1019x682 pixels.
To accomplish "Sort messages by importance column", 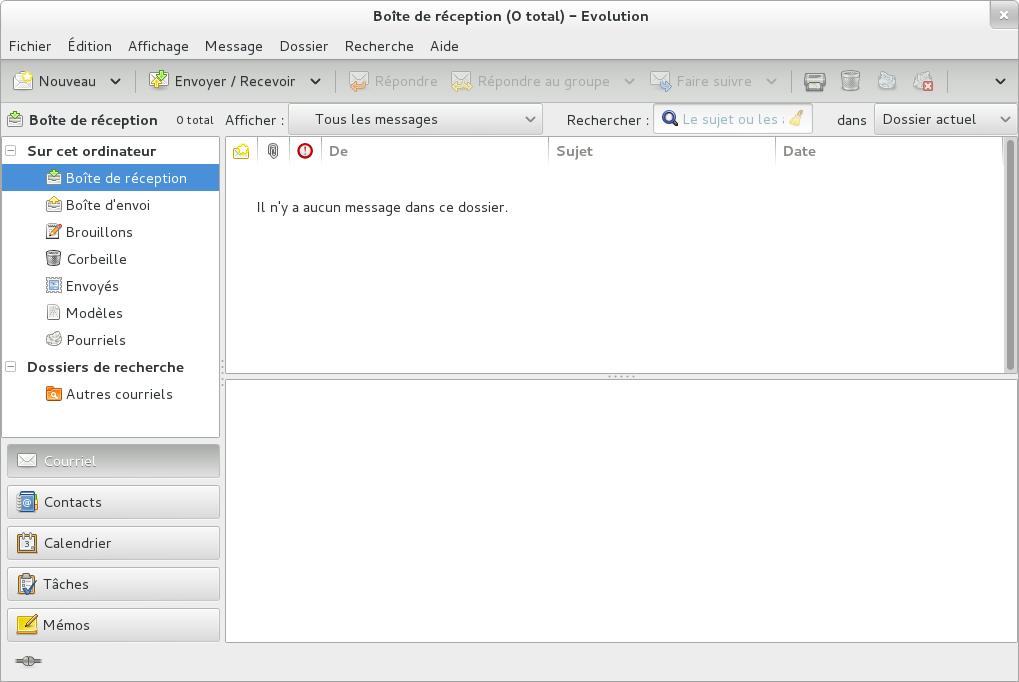I will tap(304, 150).
